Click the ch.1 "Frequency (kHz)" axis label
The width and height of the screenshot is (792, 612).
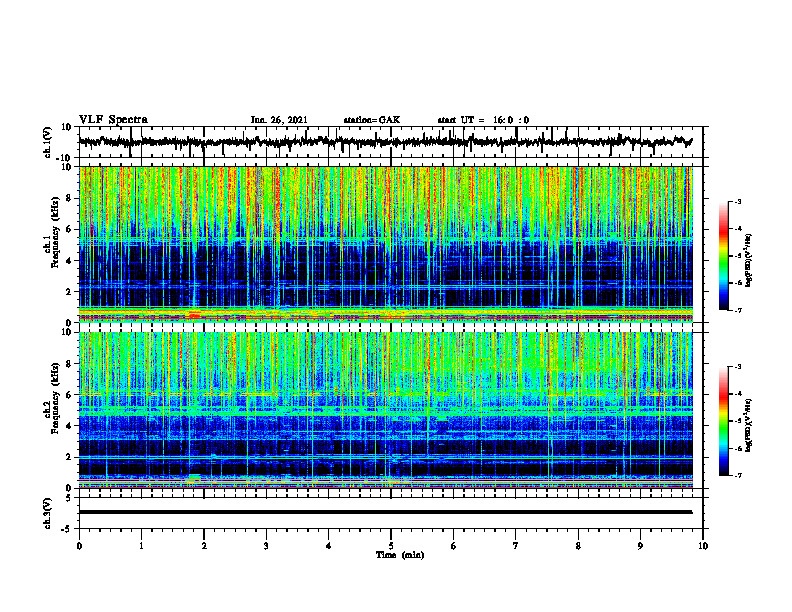[55, 233]
